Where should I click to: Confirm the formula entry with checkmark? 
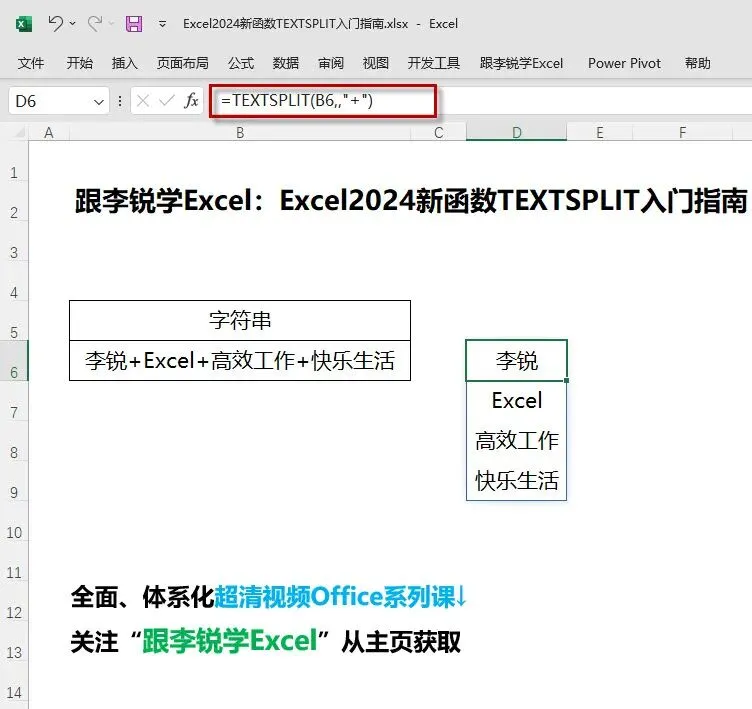tap(166, 101)
